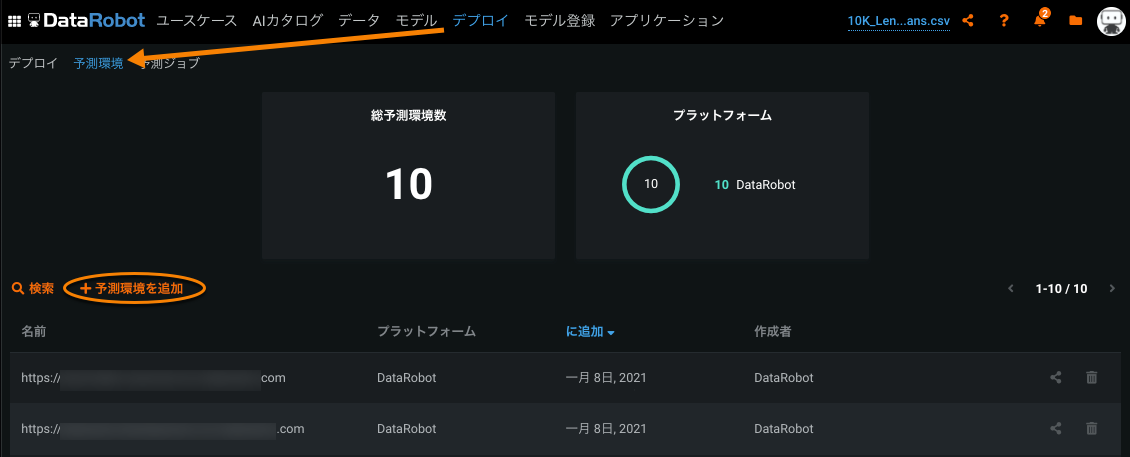Open the モデル登録 menu
Image resolution: width=1130 pixels, height=457 pixels.
559,20
